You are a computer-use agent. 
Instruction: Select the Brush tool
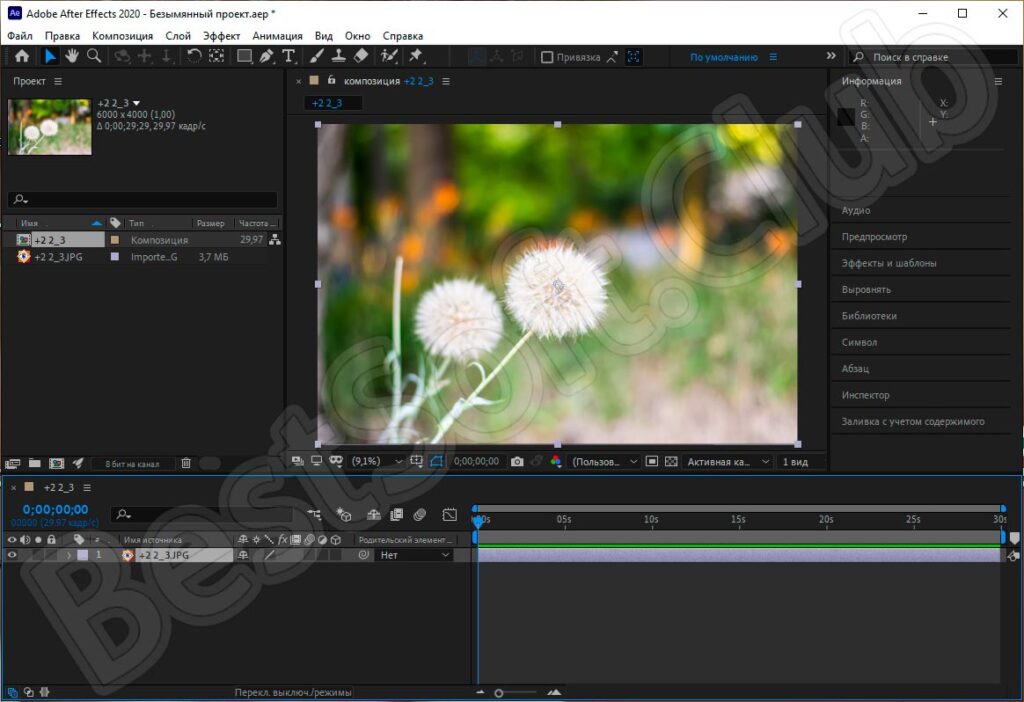pos(317,57)
